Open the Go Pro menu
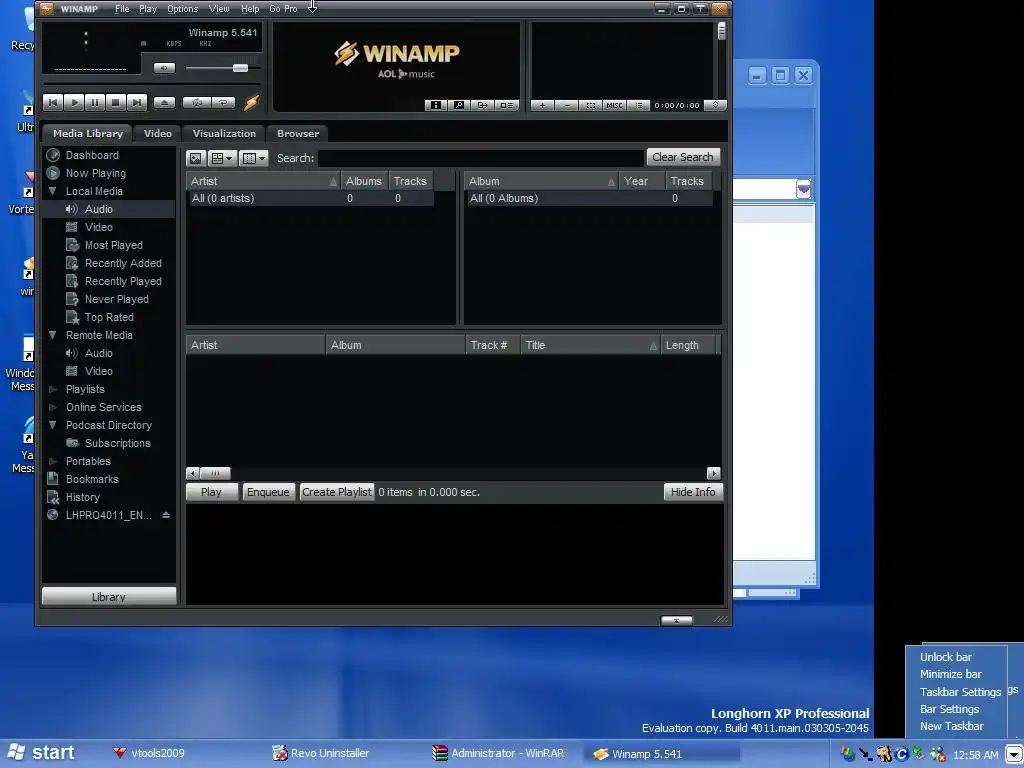 [x=283, y=8]
